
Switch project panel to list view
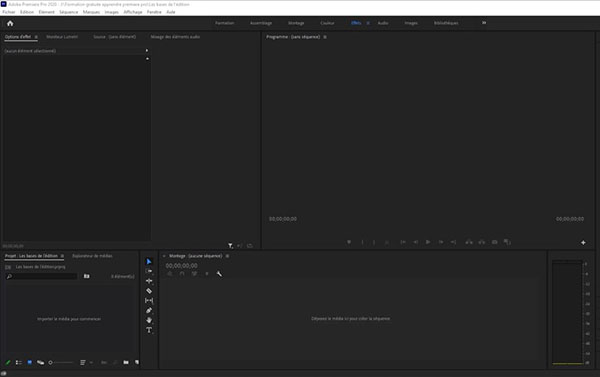[18, 362]
